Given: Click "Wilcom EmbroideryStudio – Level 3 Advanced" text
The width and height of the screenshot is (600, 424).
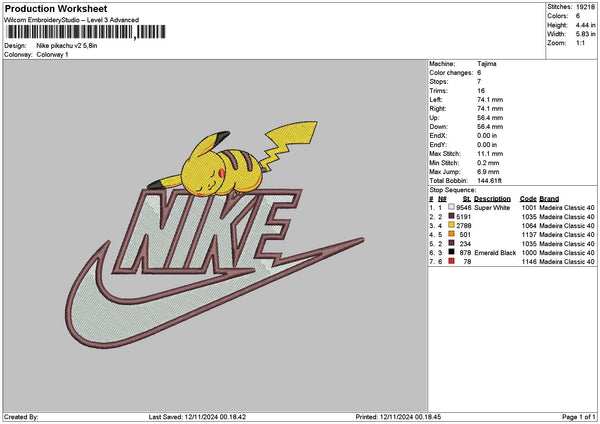Looking at the screenshot, I should coord(72,20).
